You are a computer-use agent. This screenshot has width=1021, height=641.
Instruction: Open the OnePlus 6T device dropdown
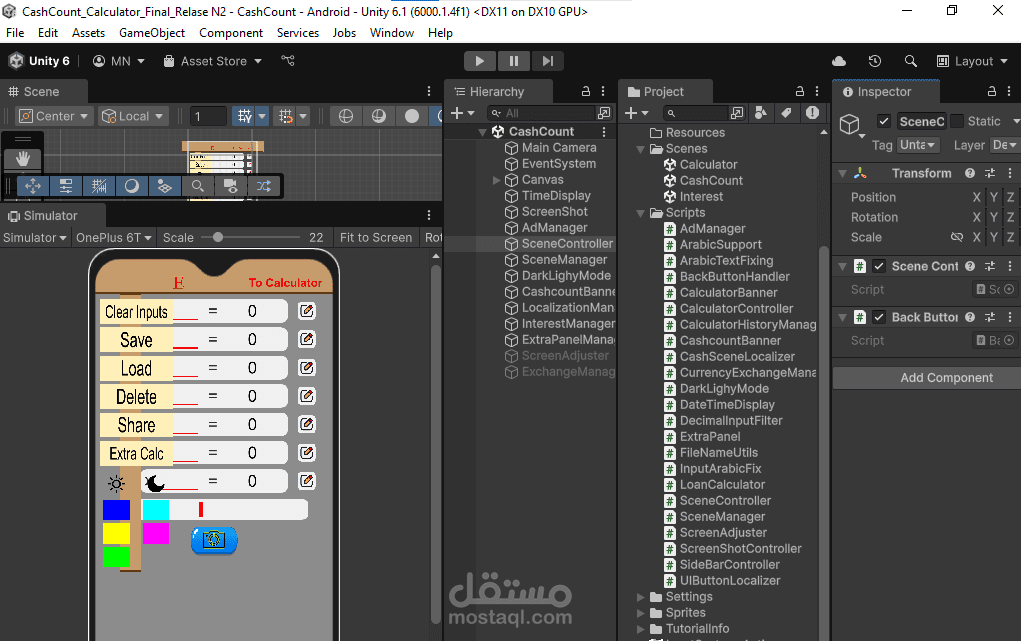pyautogui.click(x=113, y=238)
